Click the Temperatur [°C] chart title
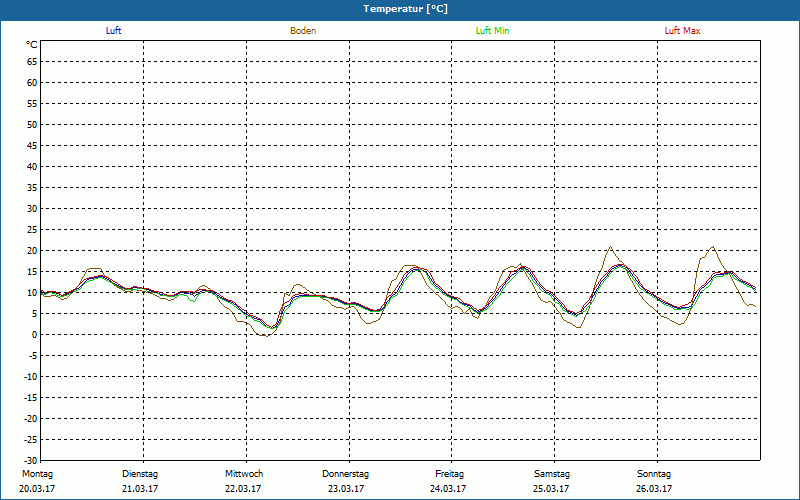The width and height of the screenshot is (800, 500). (406, 9)
